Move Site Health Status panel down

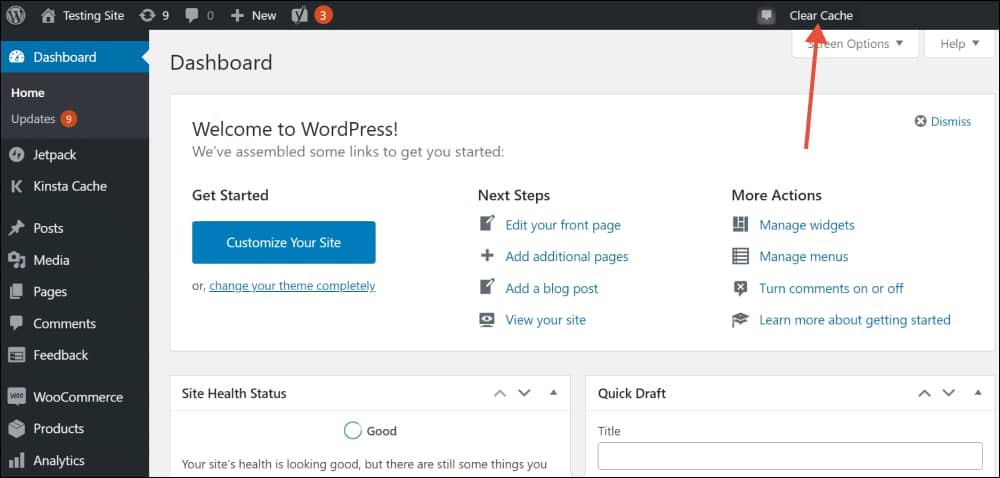click(x=524, y=393)
